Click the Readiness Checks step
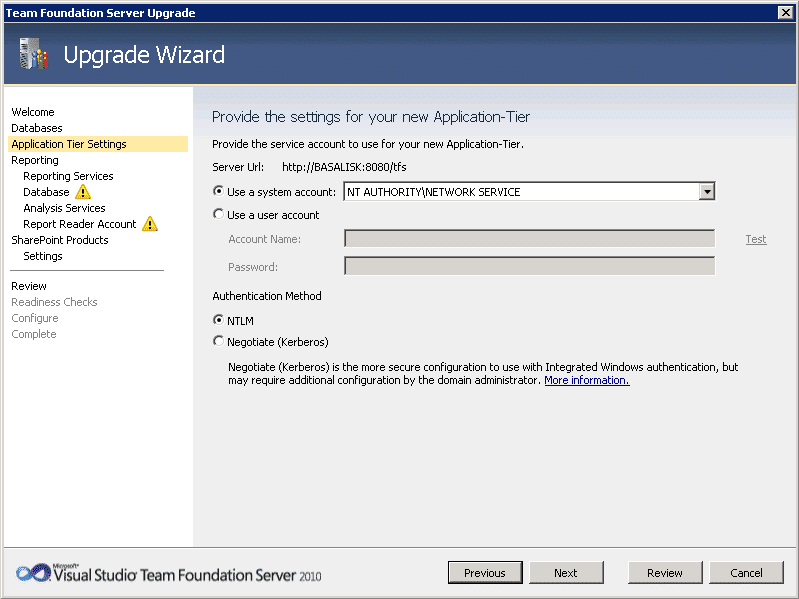The image size is (799, 599). [54, 302]
